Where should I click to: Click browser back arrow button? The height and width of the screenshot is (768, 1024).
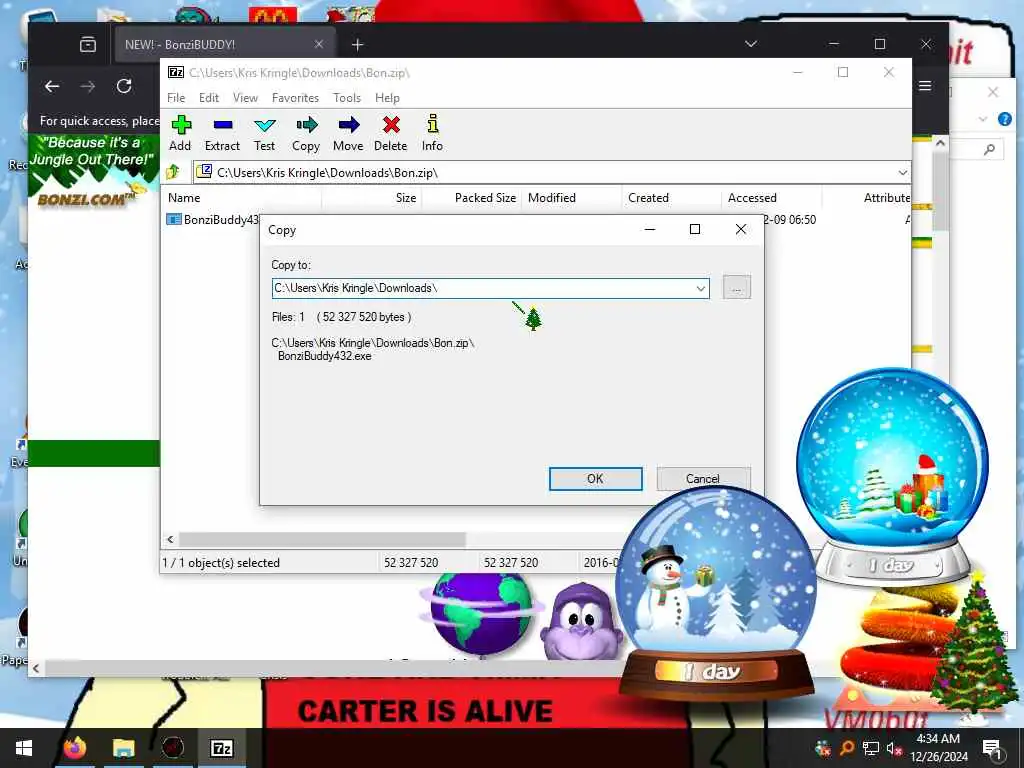coord(52,86)
